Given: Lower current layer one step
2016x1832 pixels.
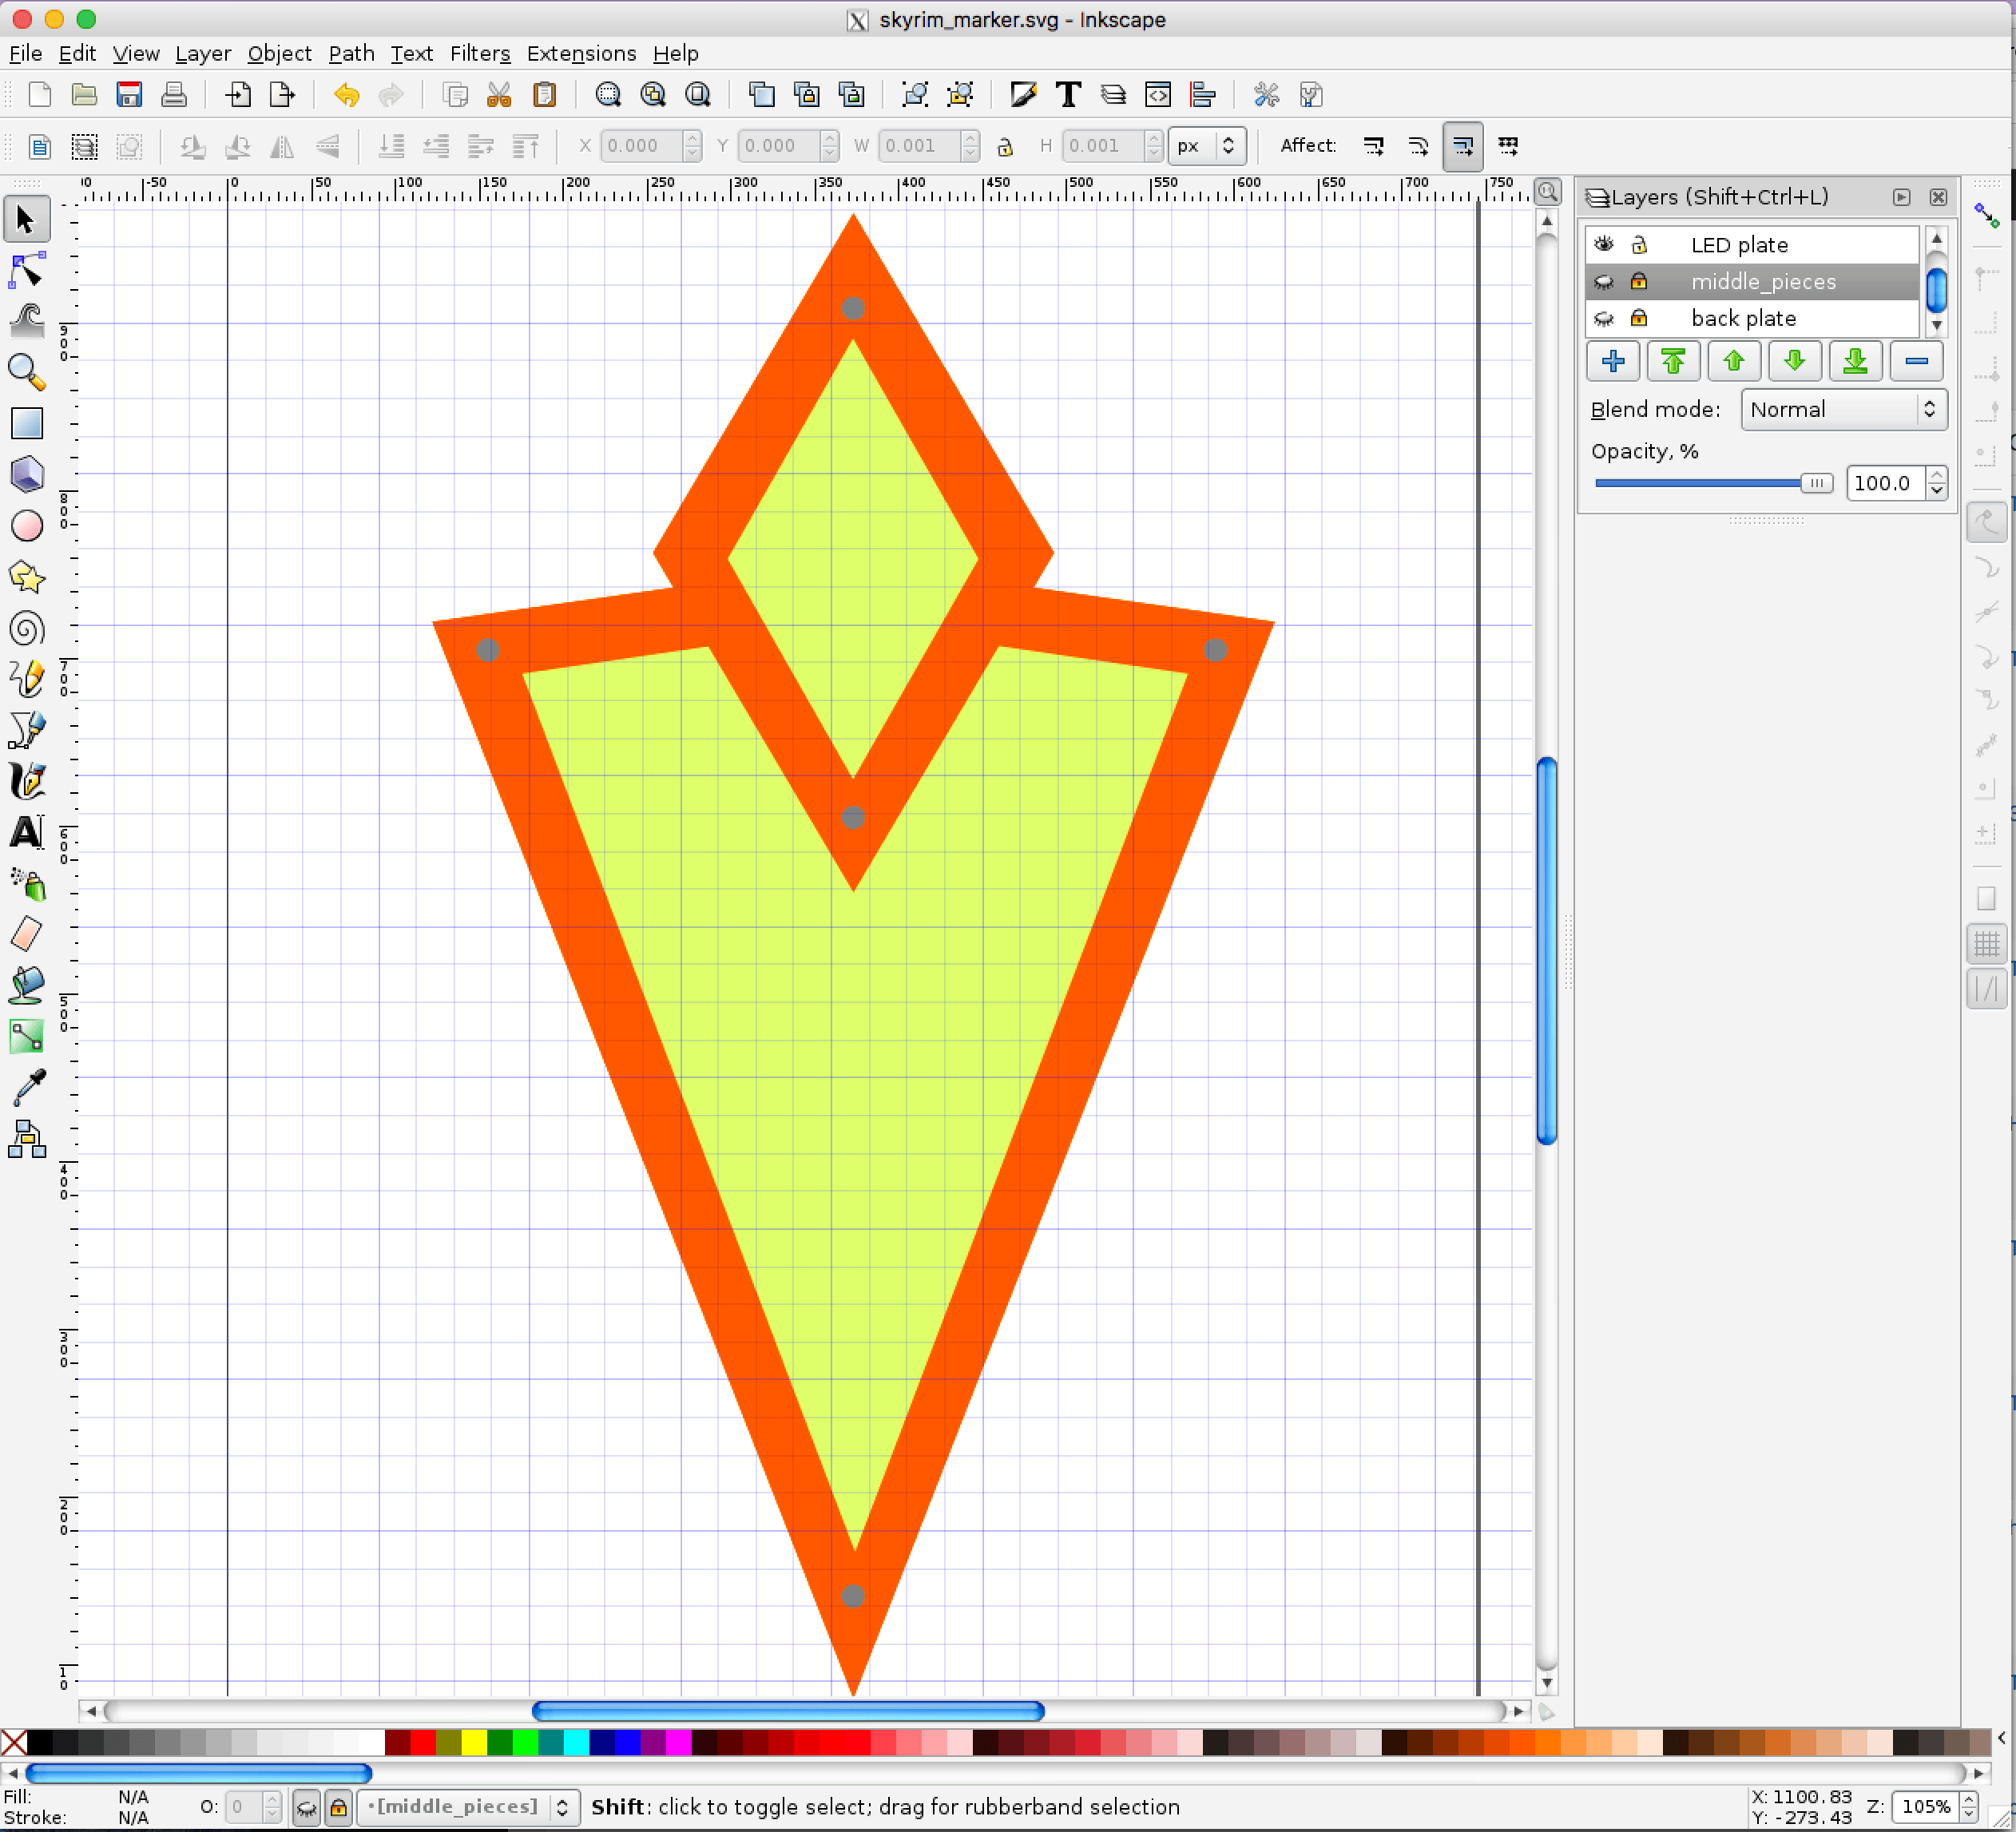Looking at the screenshot, I should coord(1795,362).
